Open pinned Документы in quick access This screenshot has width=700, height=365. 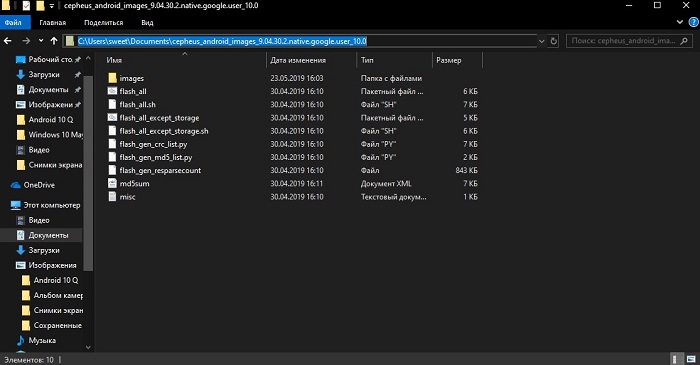pyautogui.click(x=48, y=90)
